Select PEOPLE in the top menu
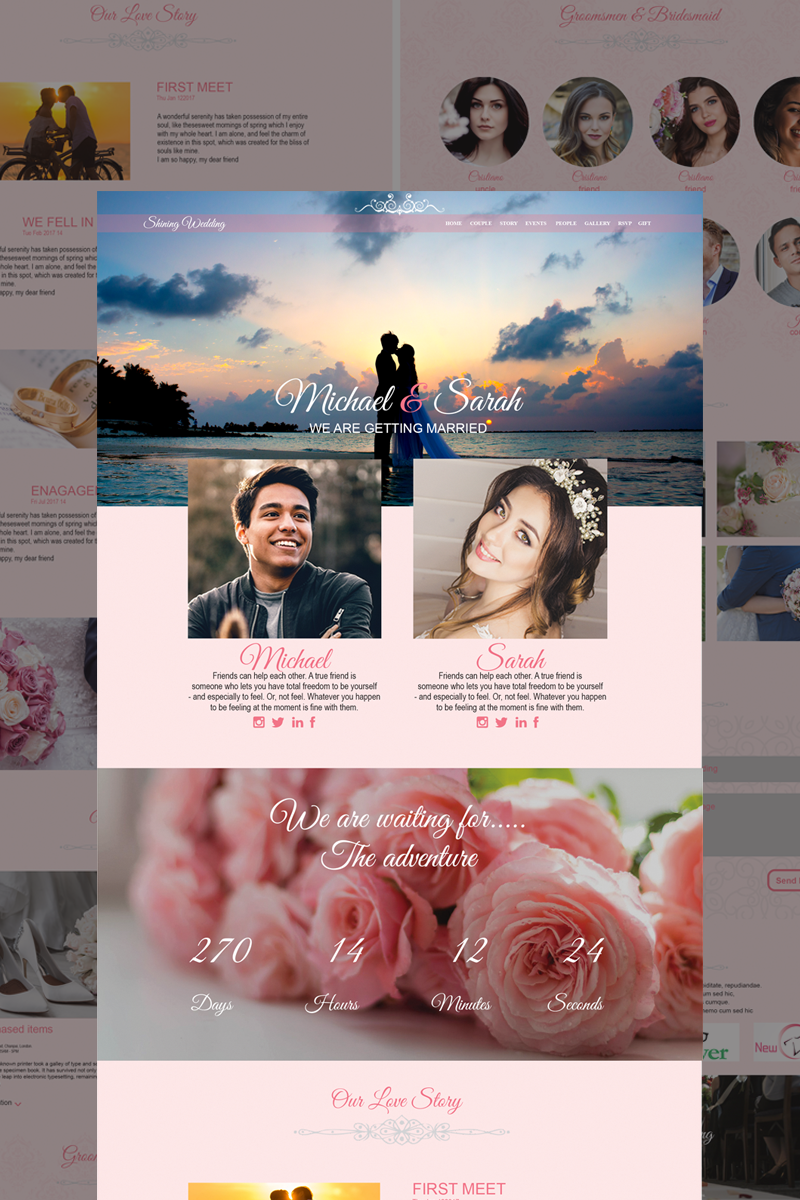Screen dimensions: 800x1200 566,223
